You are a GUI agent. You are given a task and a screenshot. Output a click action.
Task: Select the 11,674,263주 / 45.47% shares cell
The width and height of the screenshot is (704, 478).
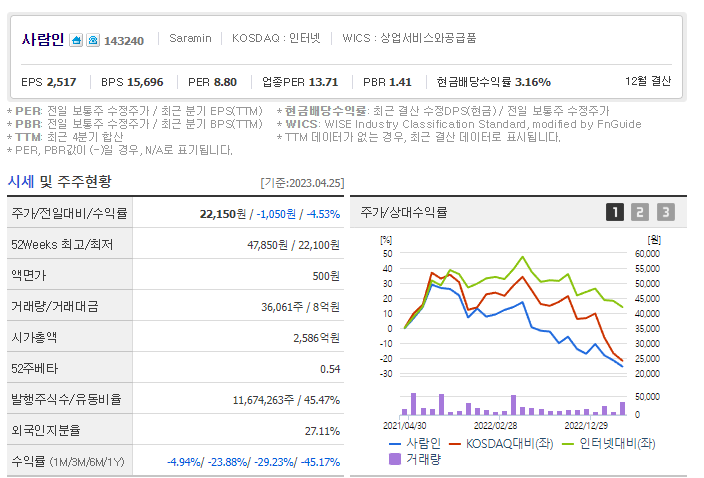pos(286,400)
